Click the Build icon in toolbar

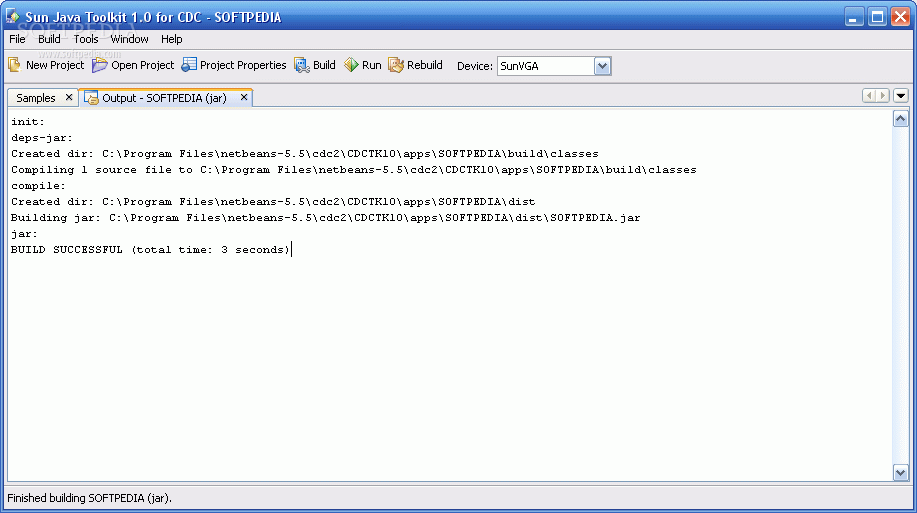click(302, 65)
